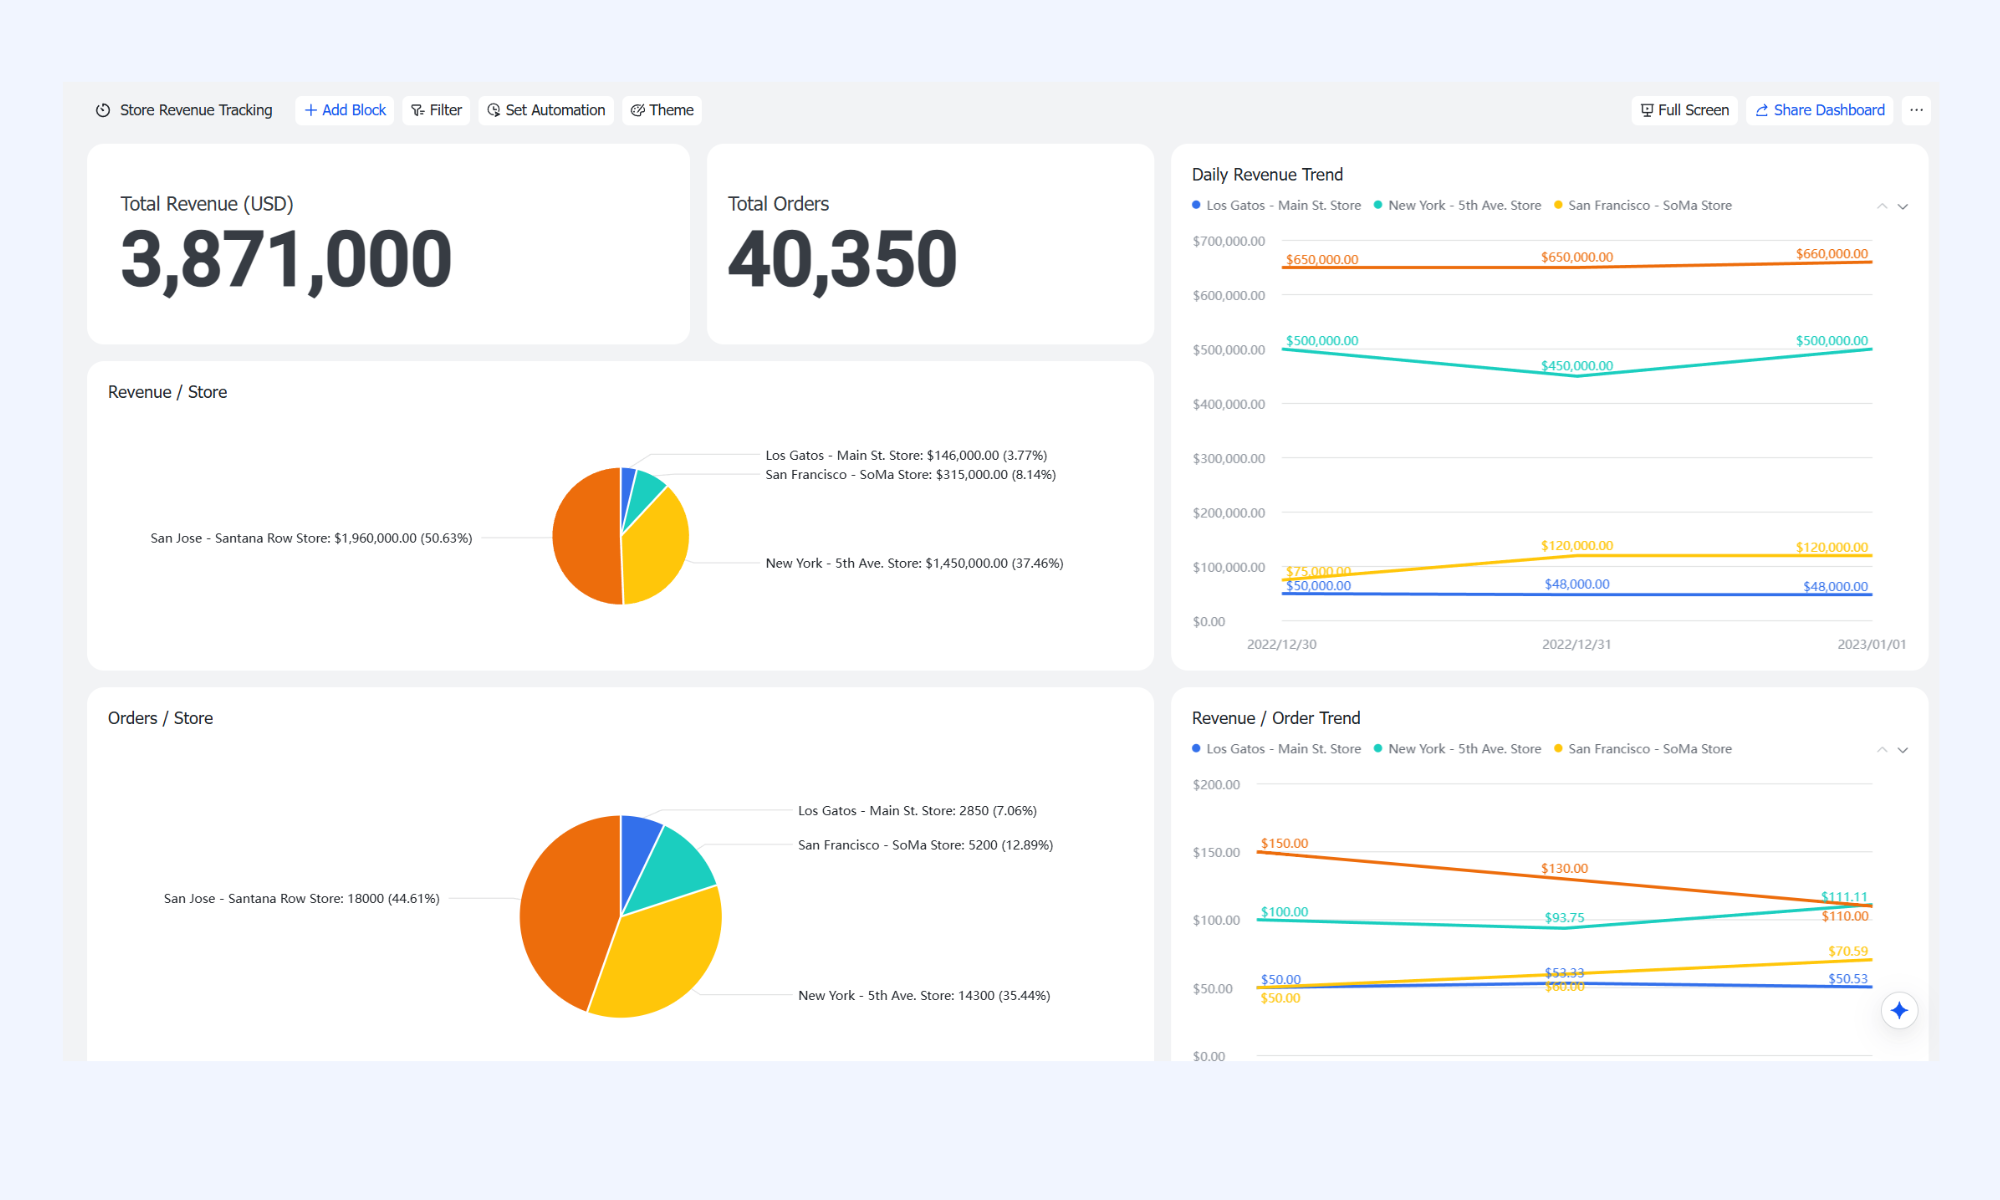Toggle Los Gatos series in Daily Revenue Trend legend

[x=1276, y=205]
